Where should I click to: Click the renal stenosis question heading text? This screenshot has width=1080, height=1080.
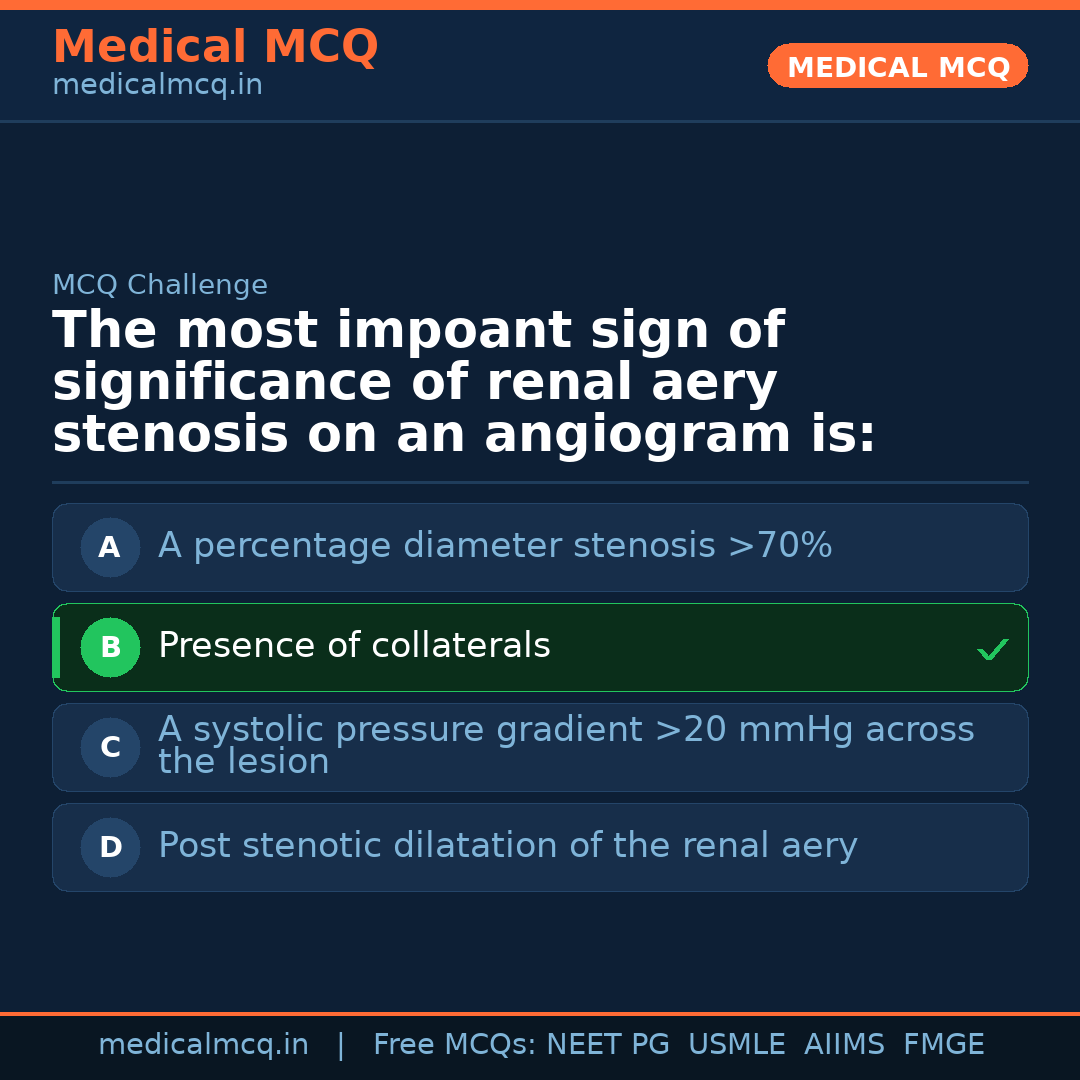(464, 383)
